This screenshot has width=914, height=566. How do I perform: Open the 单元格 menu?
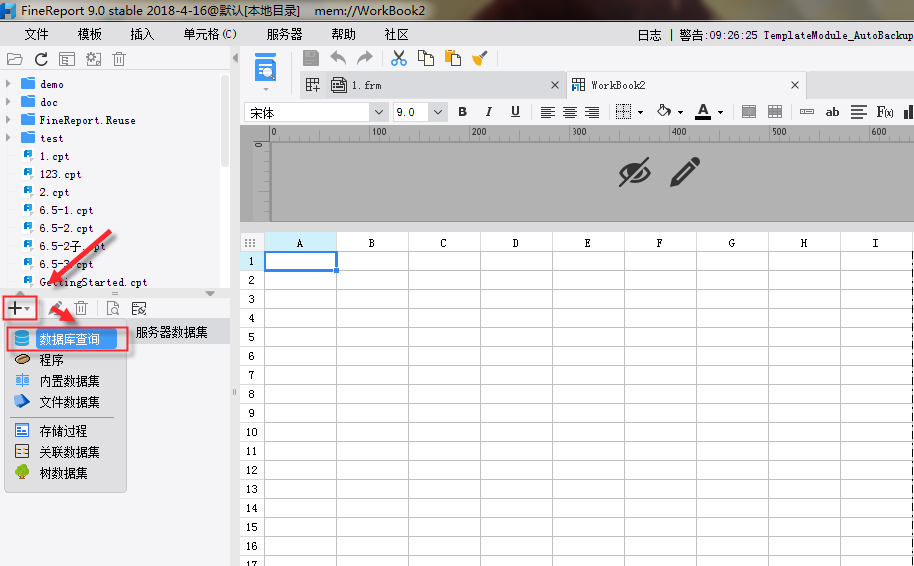(210, 35)
